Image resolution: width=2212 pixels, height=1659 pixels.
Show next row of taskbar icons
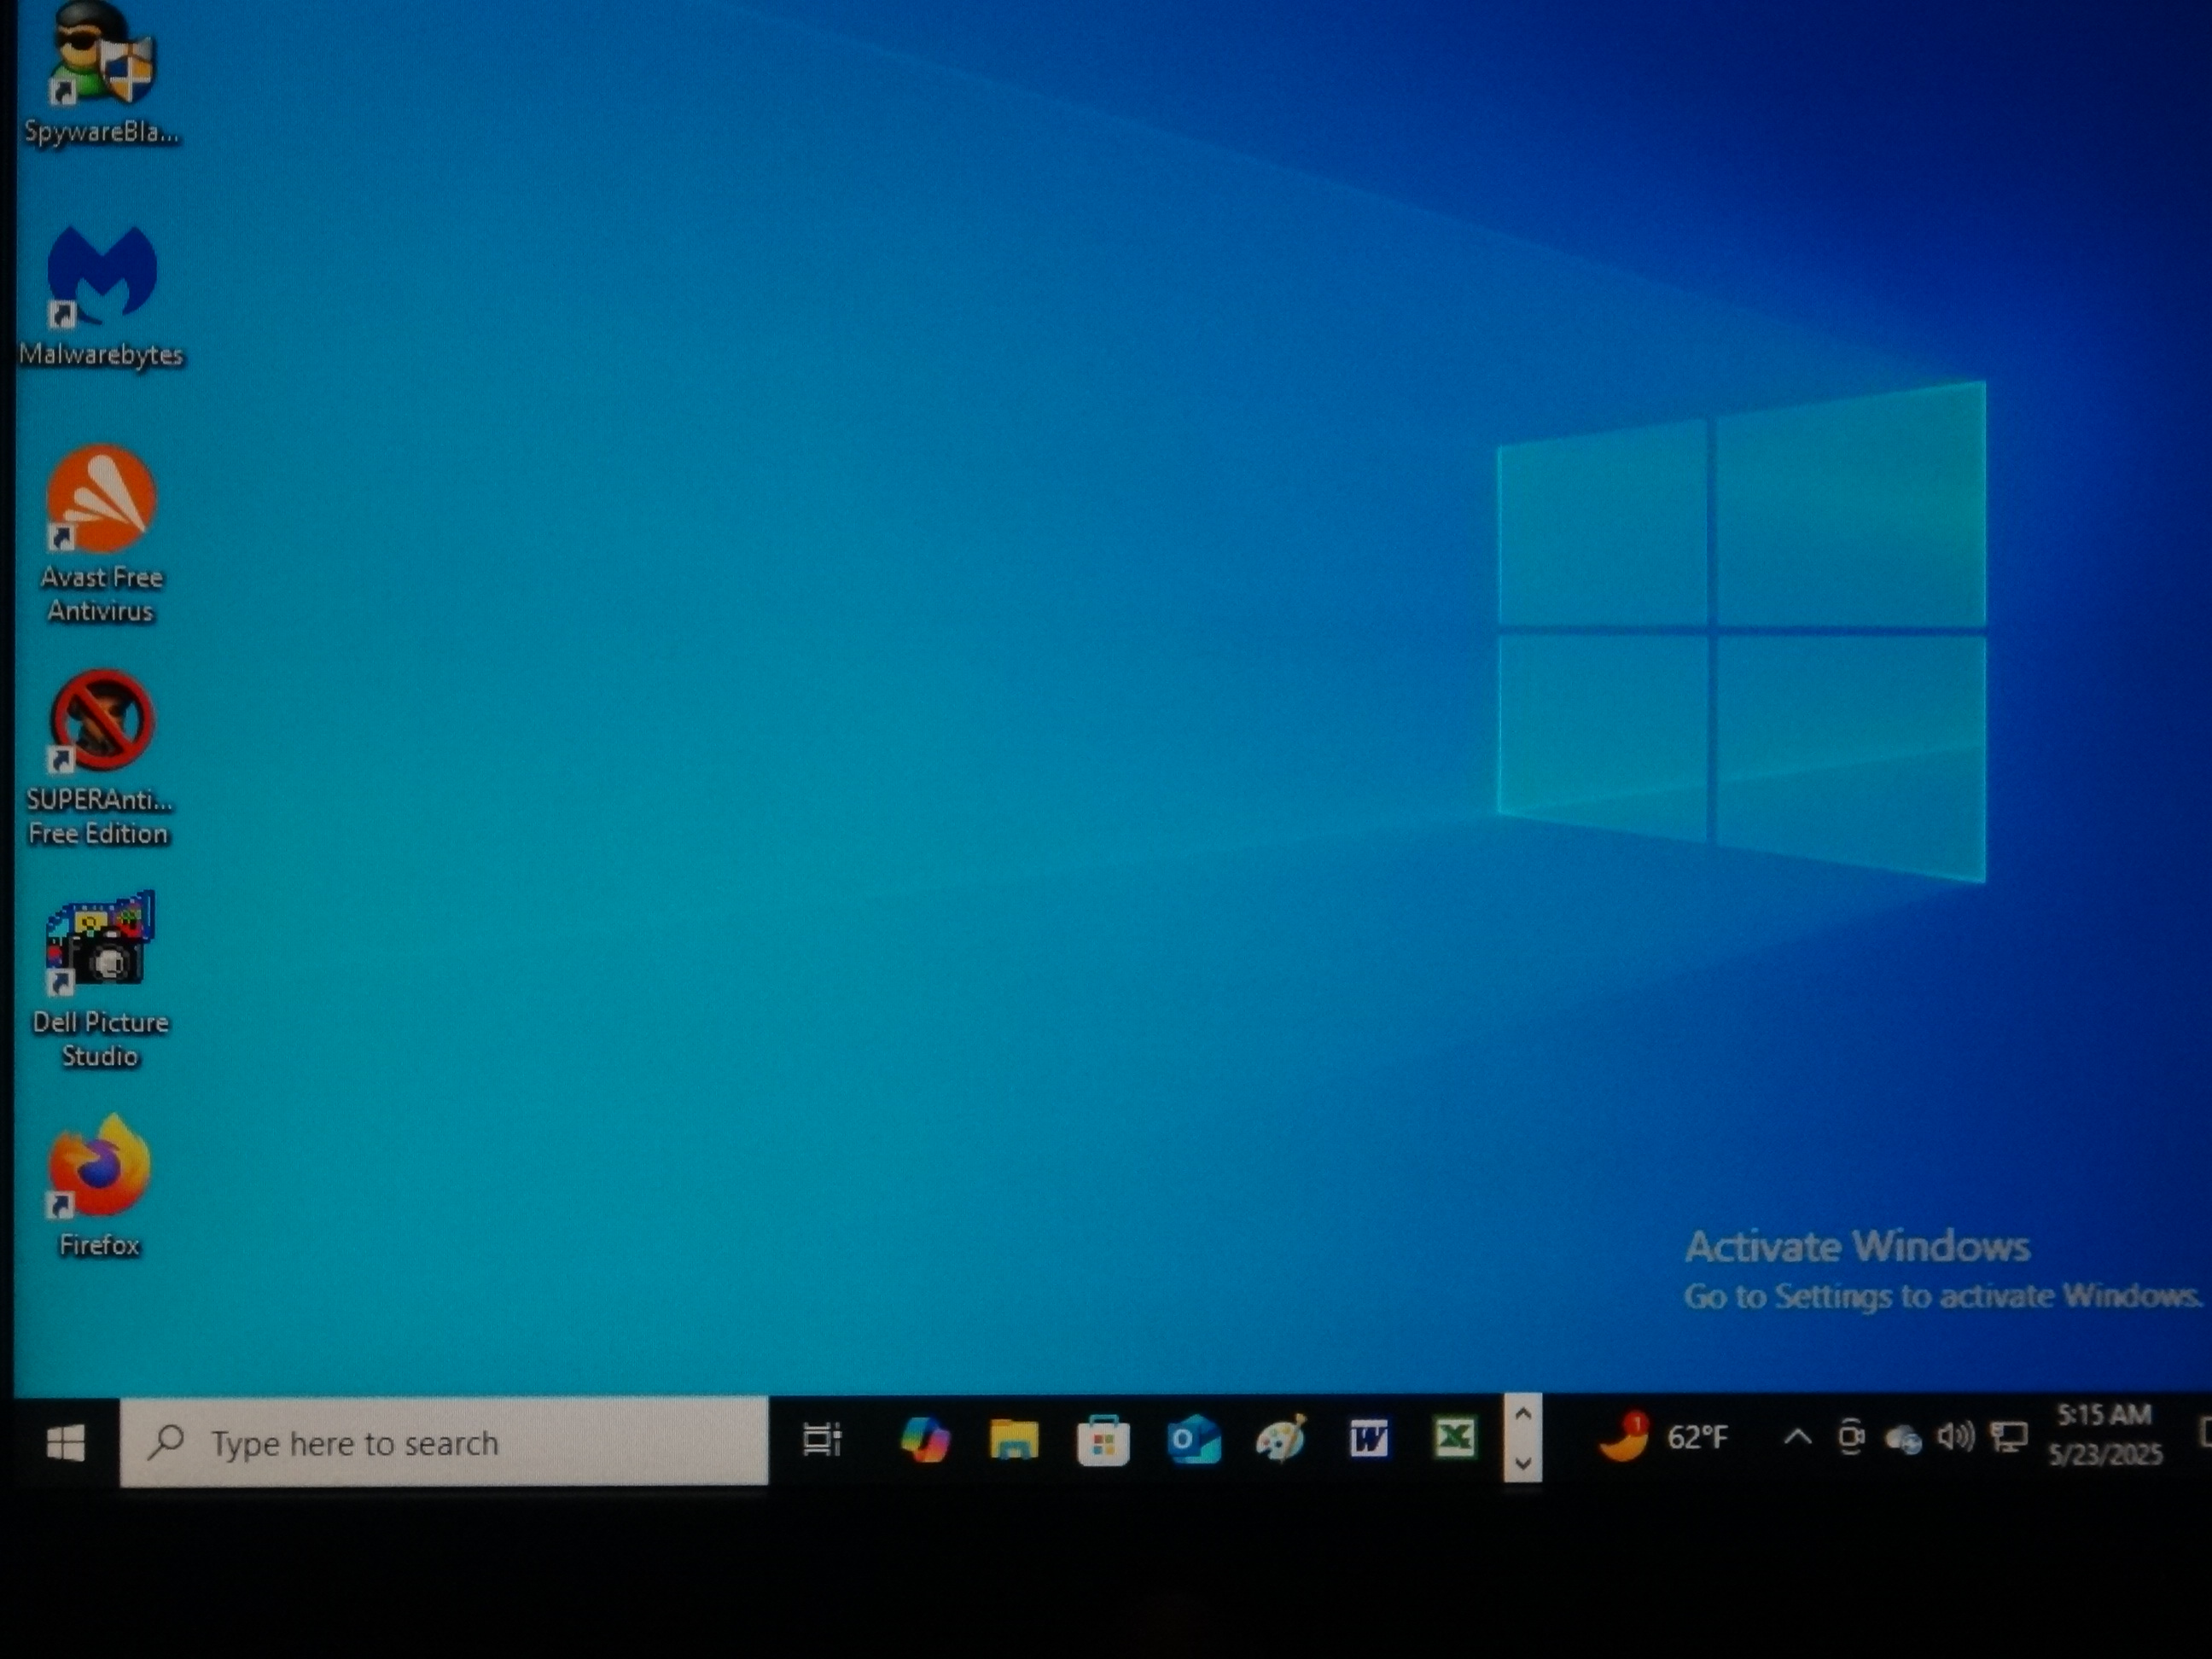click(x=1522, y=1462)
